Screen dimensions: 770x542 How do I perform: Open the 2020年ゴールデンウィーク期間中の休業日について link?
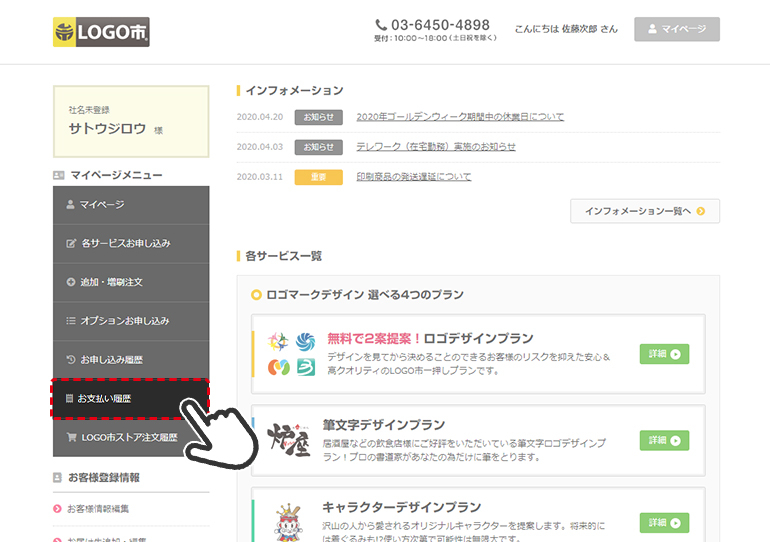coord(460,117)
